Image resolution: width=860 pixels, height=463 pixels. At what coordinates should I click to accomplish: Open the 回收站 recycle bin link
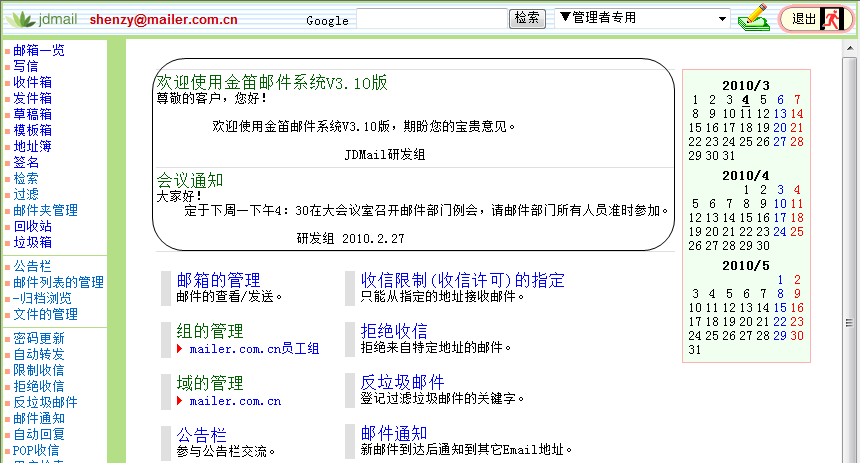32,226
